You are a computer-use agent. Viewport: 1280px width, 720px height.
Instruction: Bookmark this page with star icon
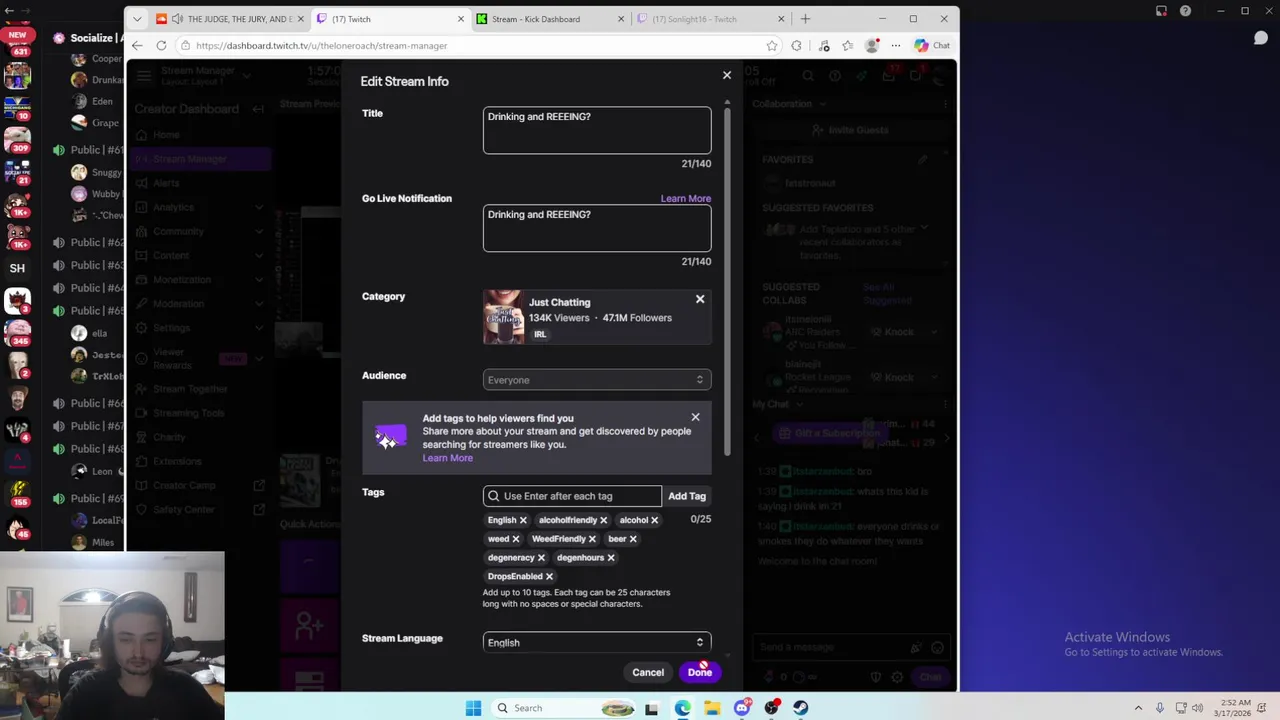pos(772,45)
